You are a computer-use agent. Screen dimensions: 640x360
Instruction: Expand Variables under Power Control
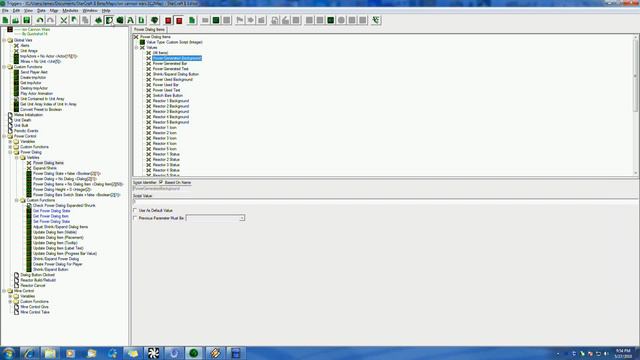tap(11, 141)
